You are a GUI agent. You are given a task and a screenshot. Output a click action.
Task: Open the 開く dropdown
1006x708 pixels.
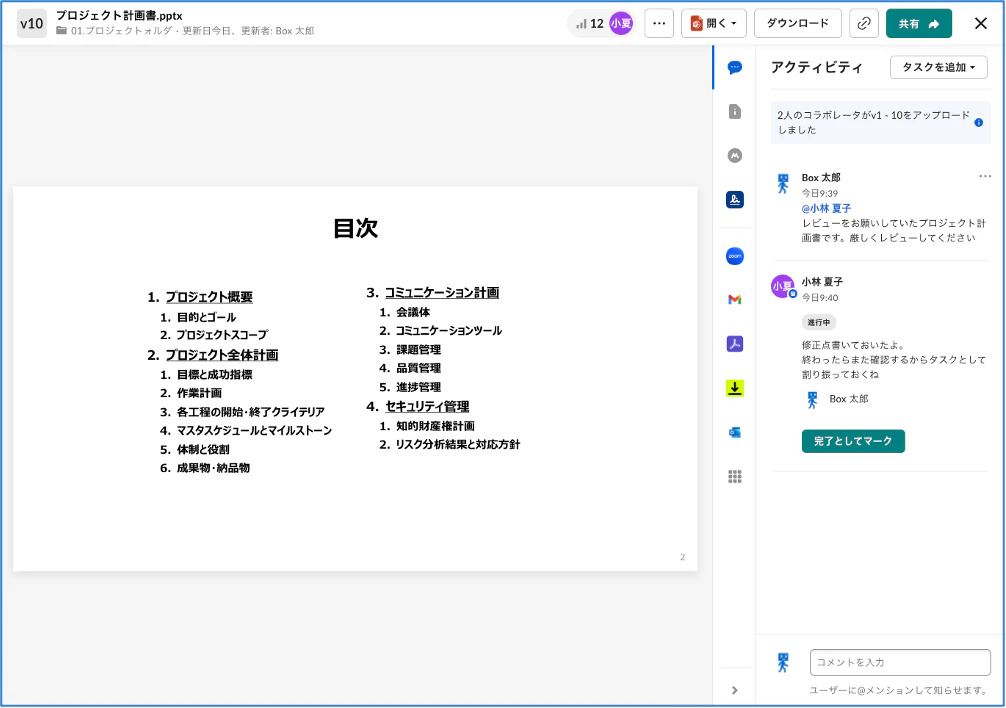click(x=713, y=24)
